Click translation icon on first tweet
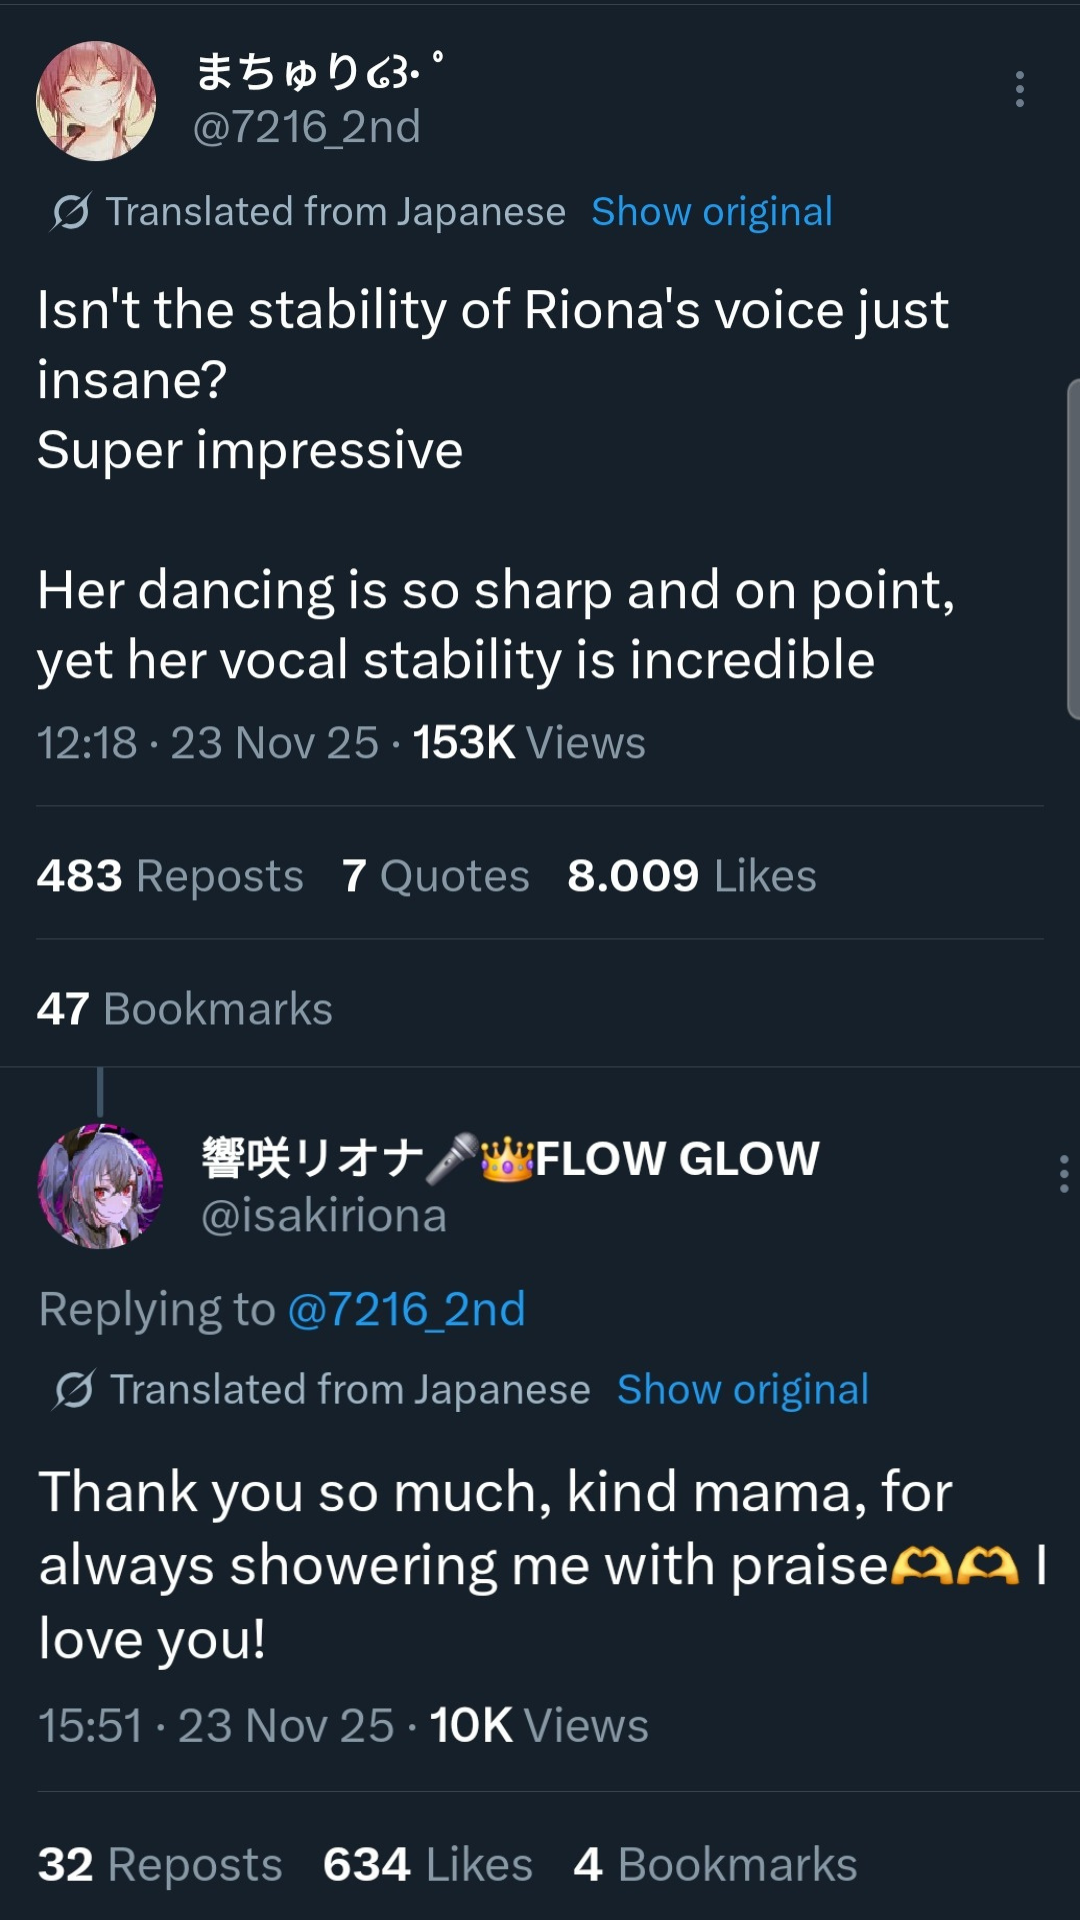The image size is (1080, 1920). pyautogui.click(x=71, y=212)
